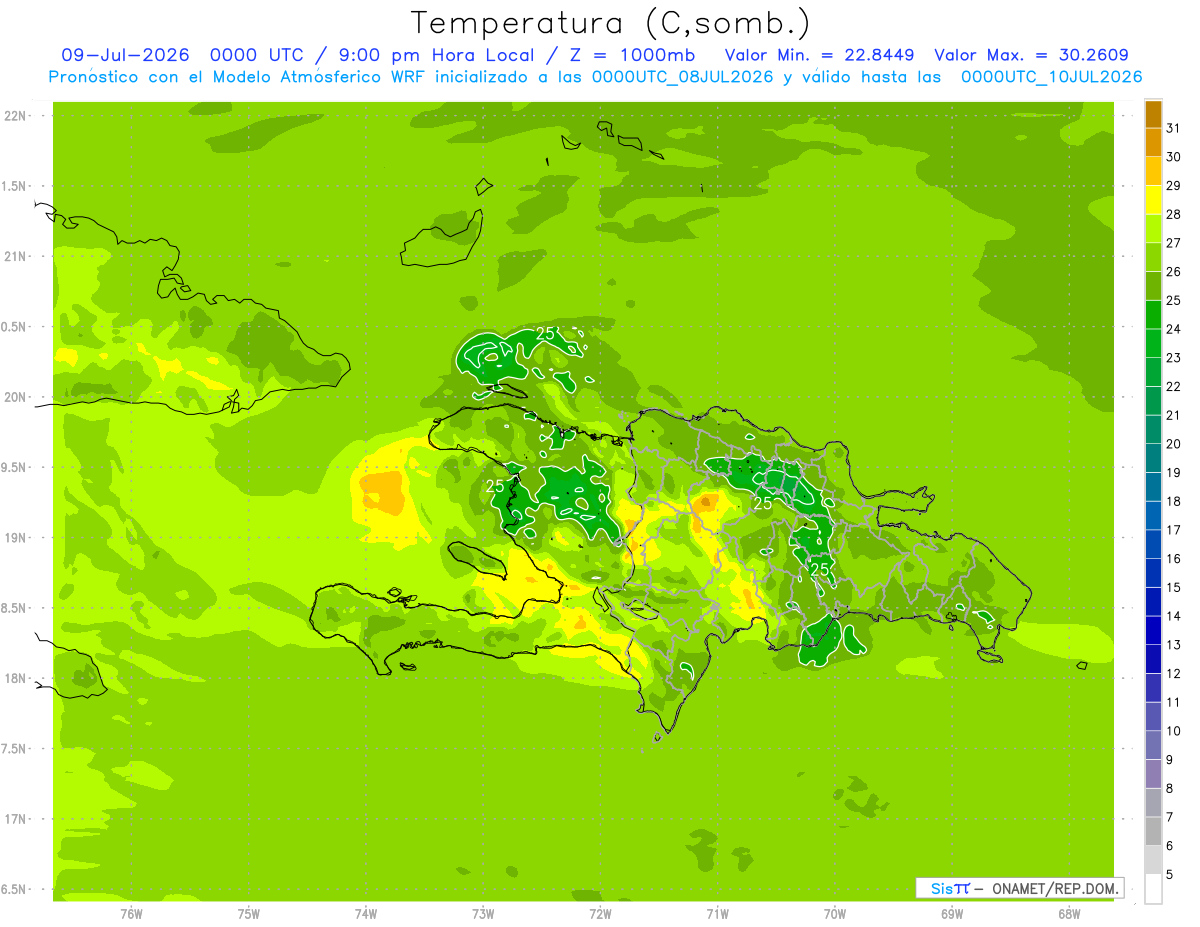Click the "22N" latitude label
This screenshot has width=1200, height=927.
pos(16,116)
